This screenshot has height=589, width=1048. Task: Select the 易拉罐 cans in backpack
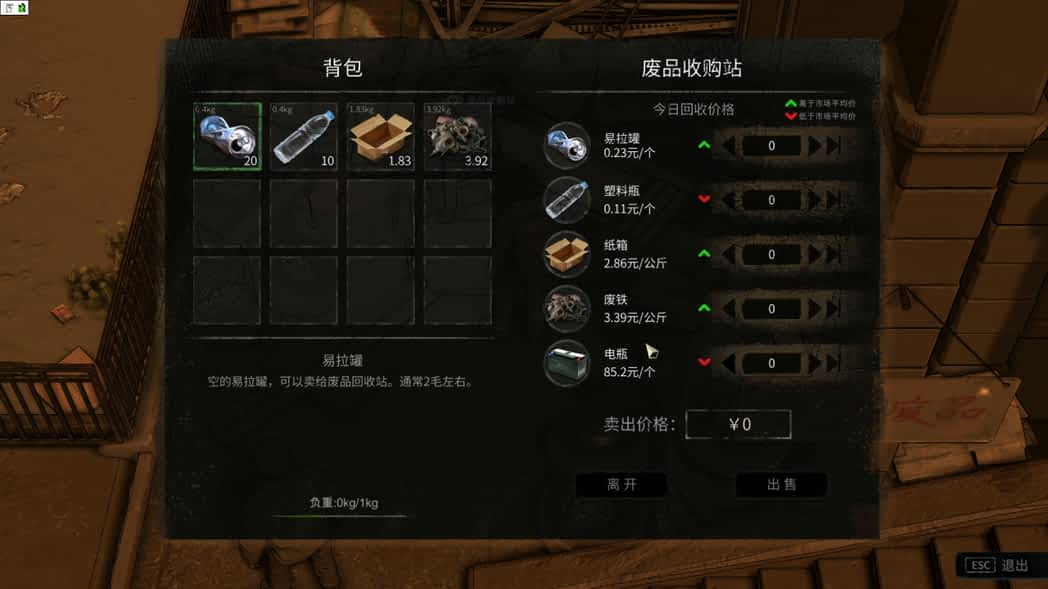pos(227,136)
